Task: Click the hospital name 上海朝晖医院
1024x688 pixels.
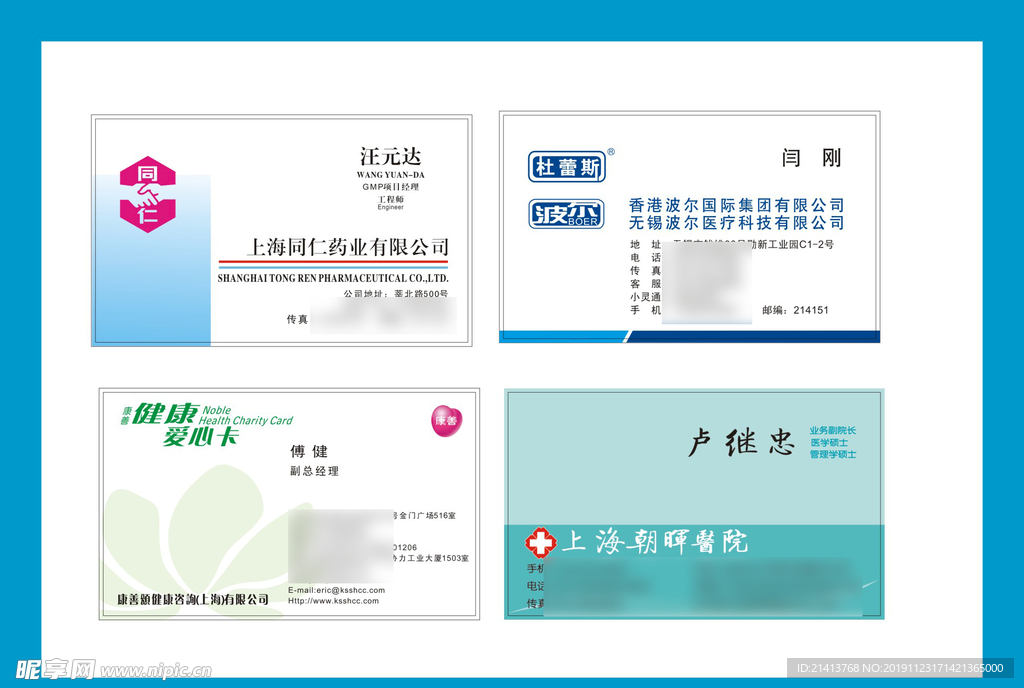Action: pyautogui.click(x=655, y=542)
